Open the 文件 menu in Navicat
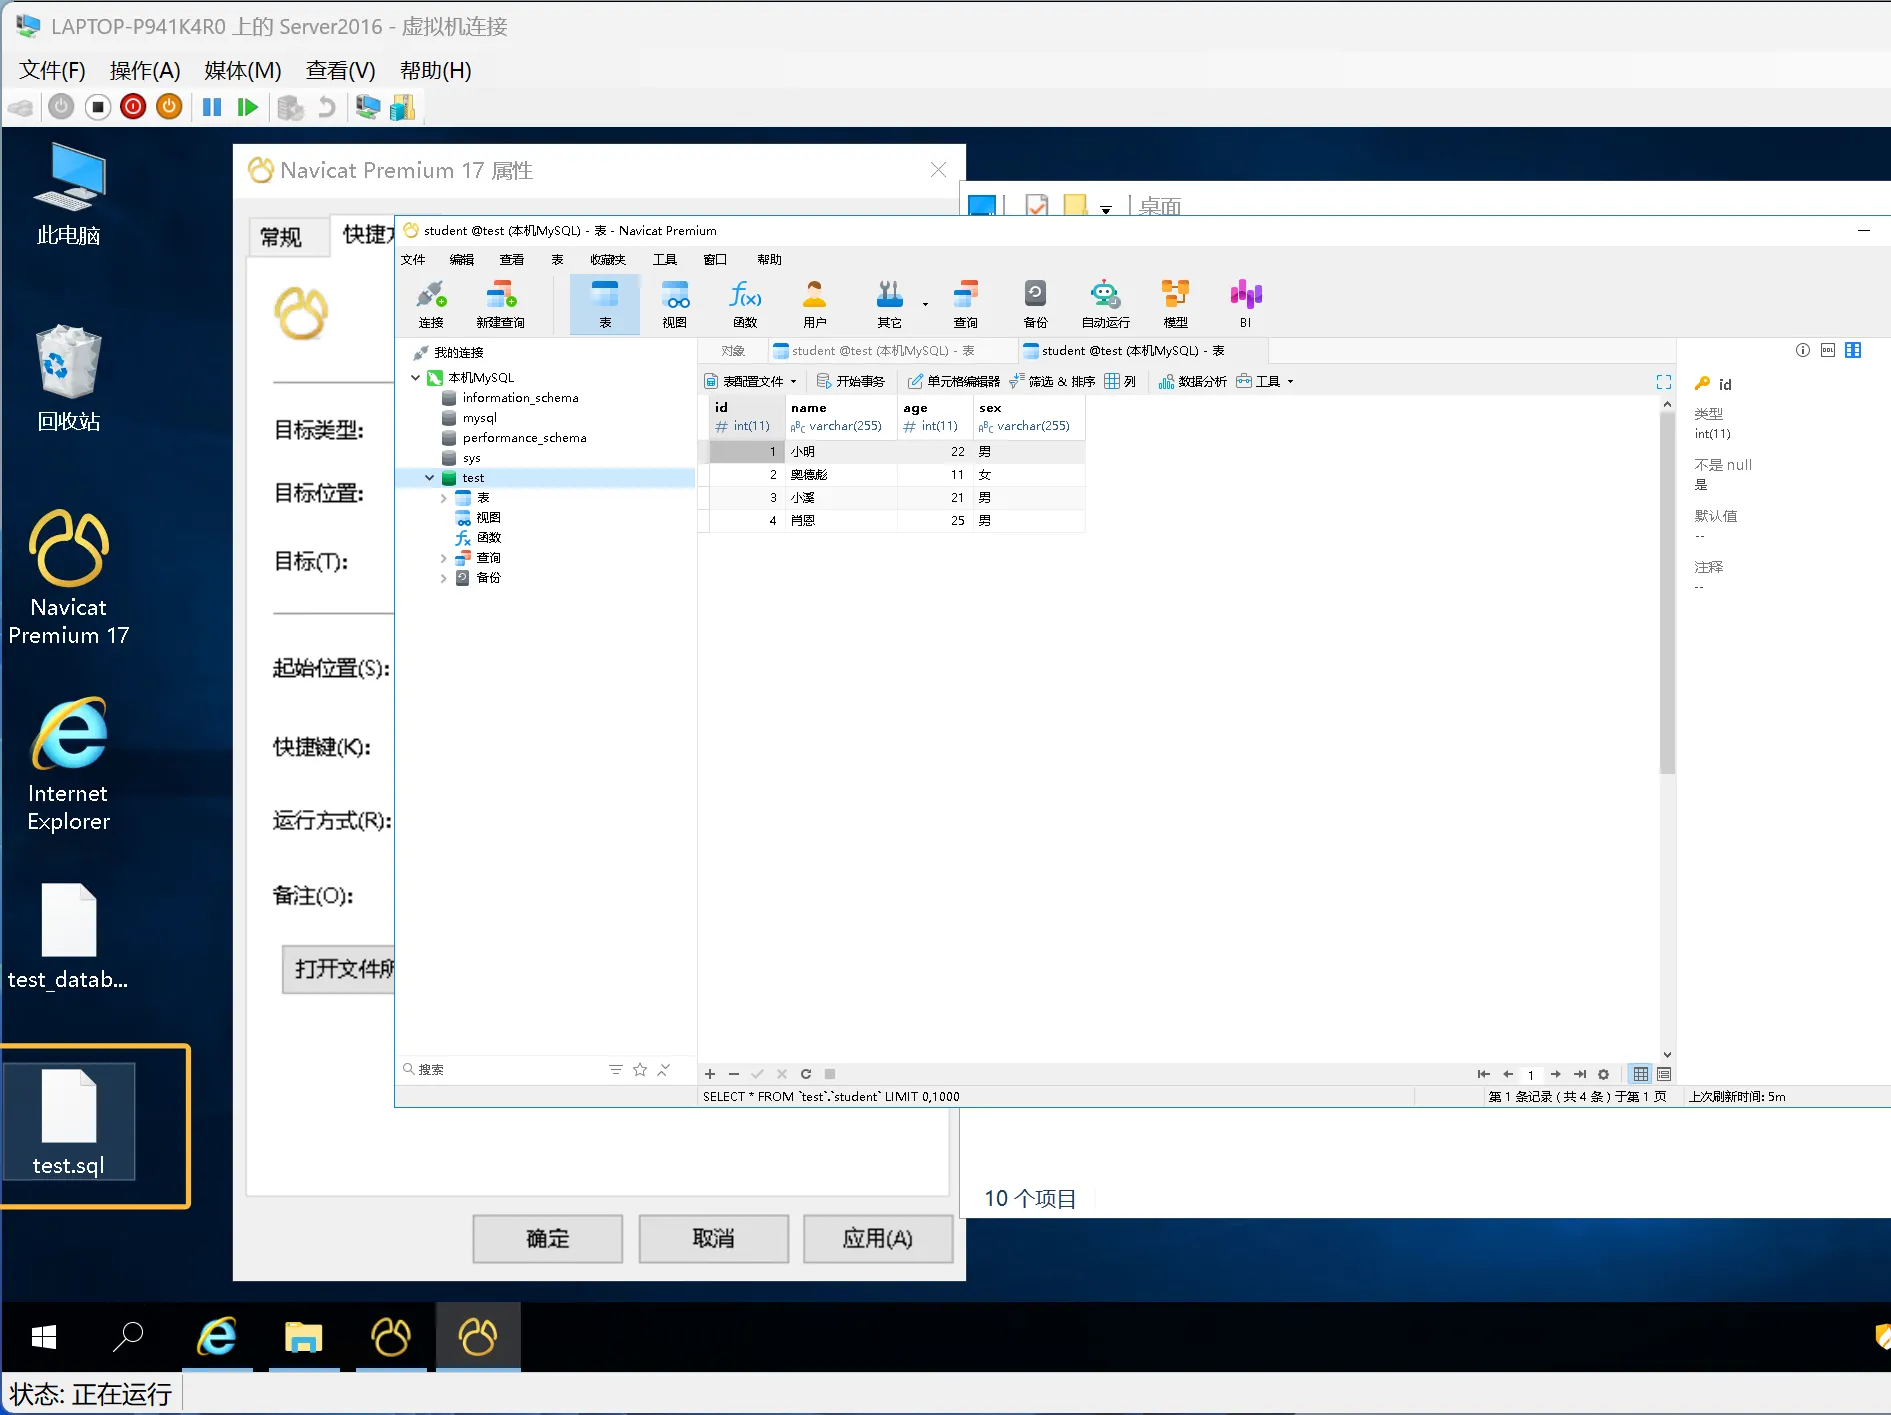1891x1415 pixels. (413, 259)
